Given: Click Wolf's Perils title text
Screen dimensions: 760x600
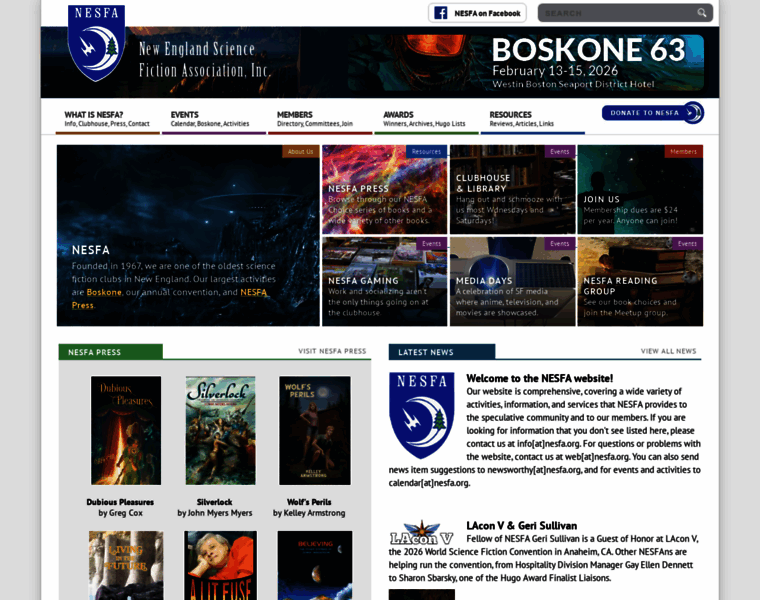Looking at the screenshot, I should point(309,502).
